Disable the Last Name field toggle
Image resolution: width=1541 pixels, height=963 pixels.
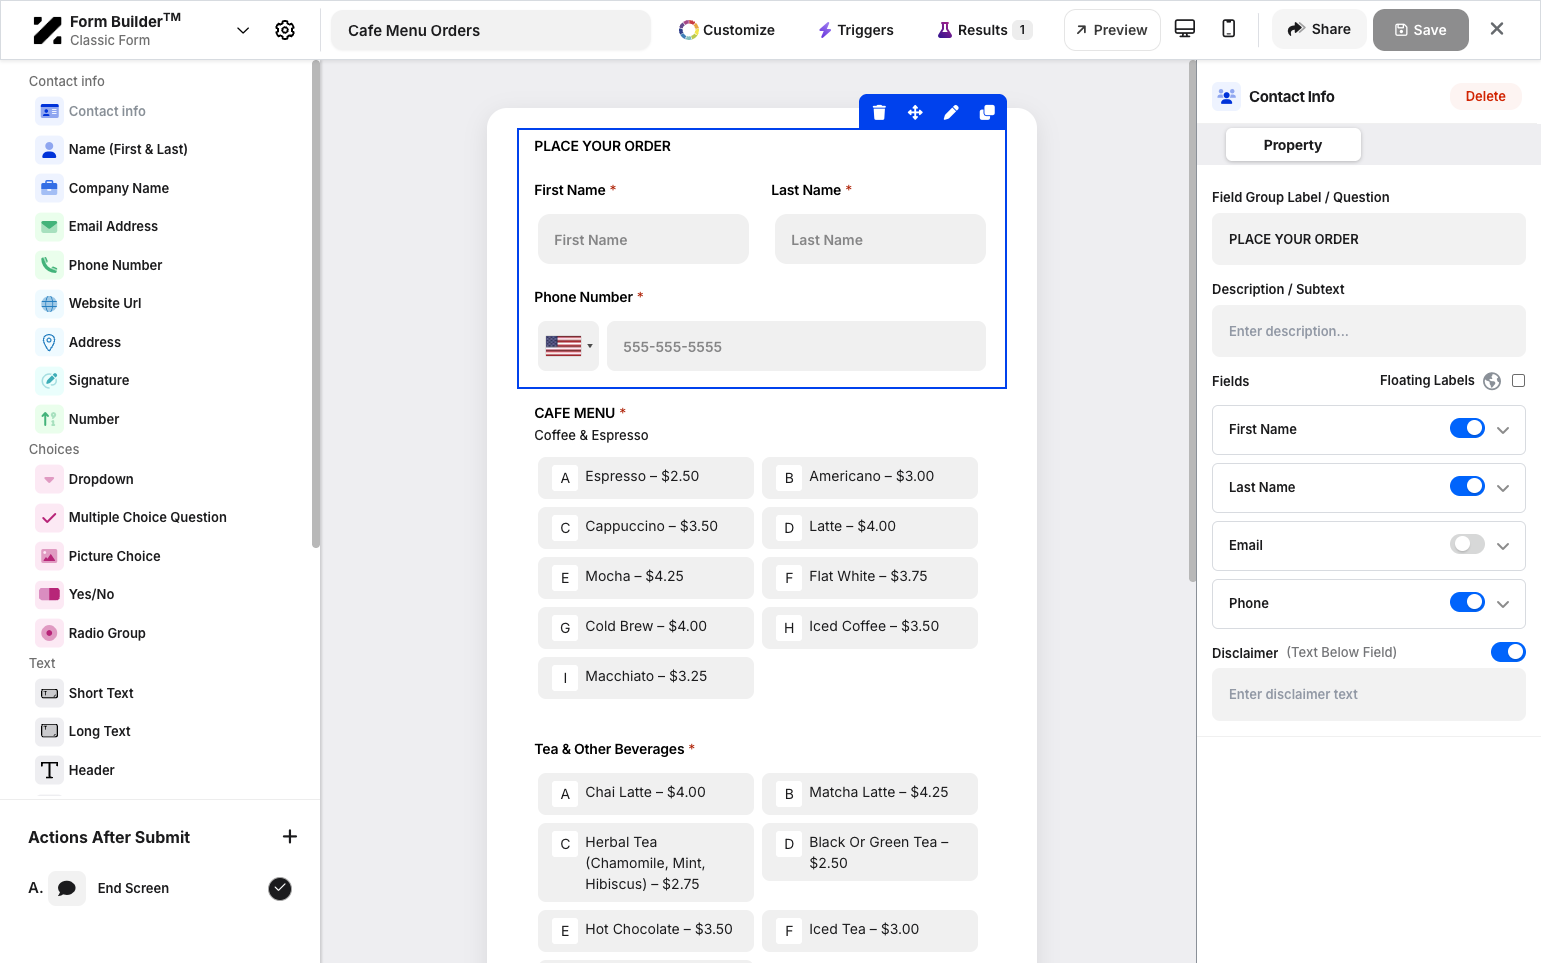tap(1467, 486)
